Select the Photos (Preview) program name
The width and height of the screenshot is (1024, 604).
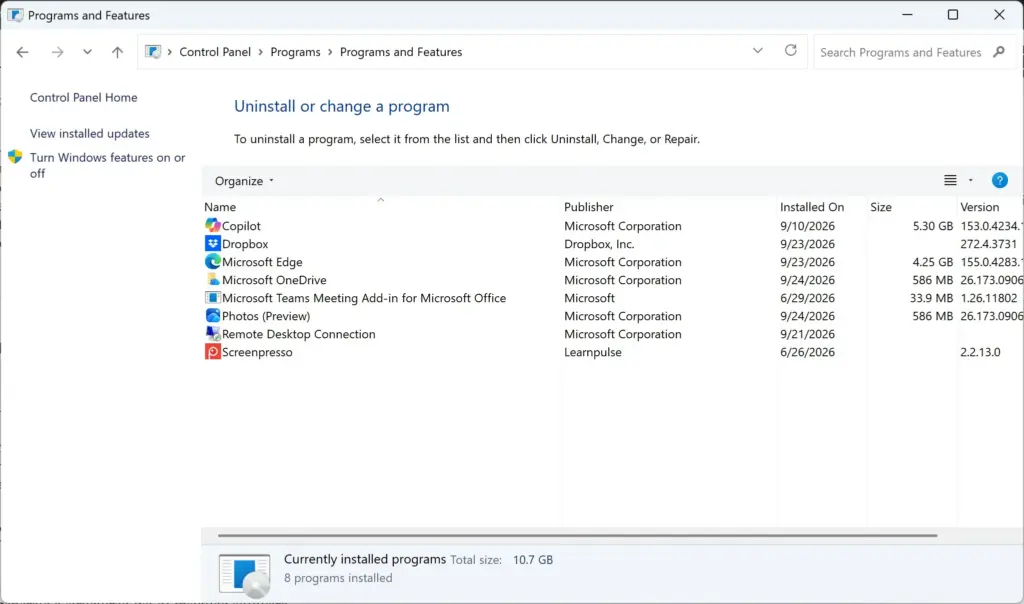tap(266, 316)
